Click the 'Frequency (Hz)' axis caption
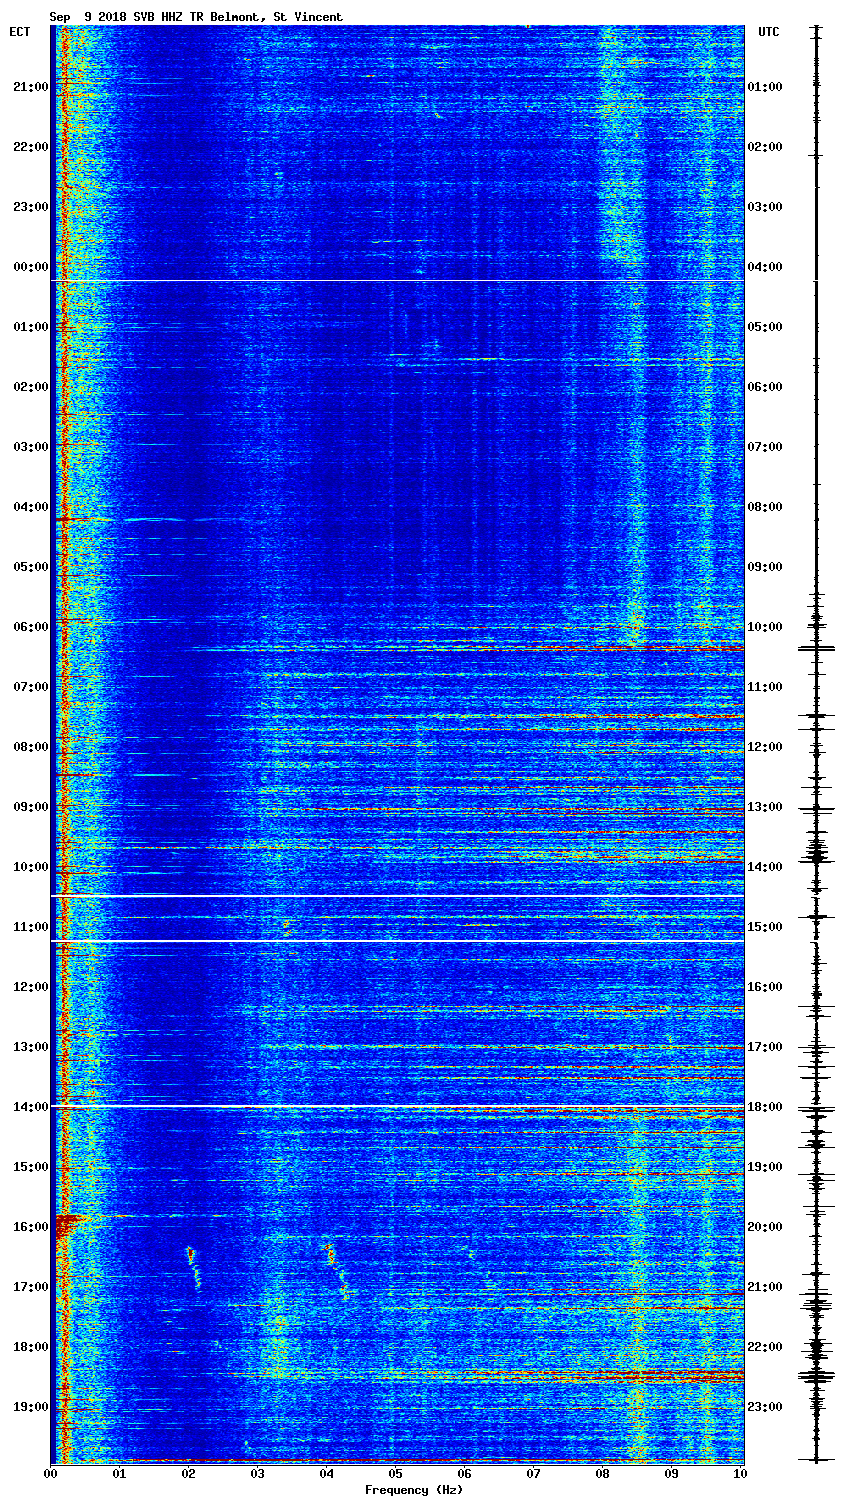852x1500 pixels. pyautogui.click(x=414, y=1490)
